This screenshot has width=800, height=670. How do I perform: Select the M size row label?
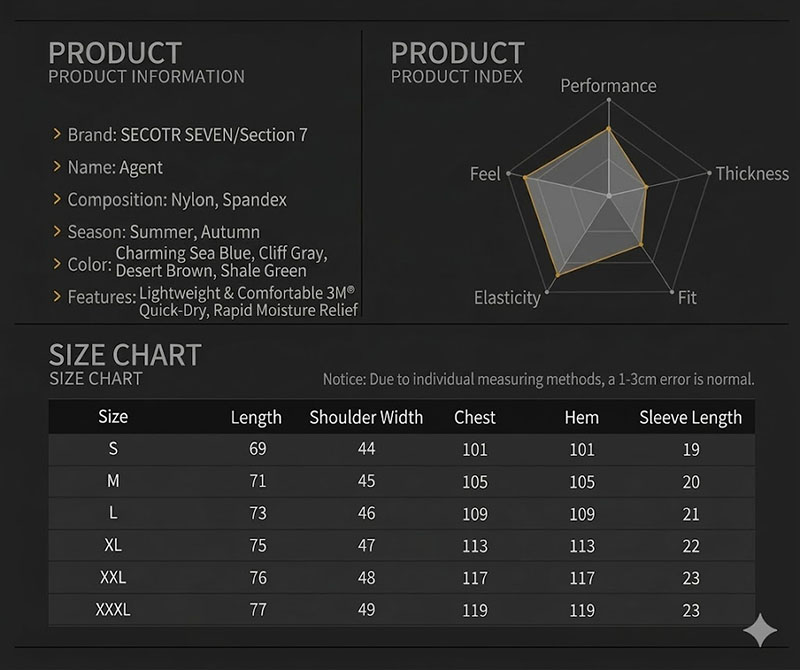[113, 481]
